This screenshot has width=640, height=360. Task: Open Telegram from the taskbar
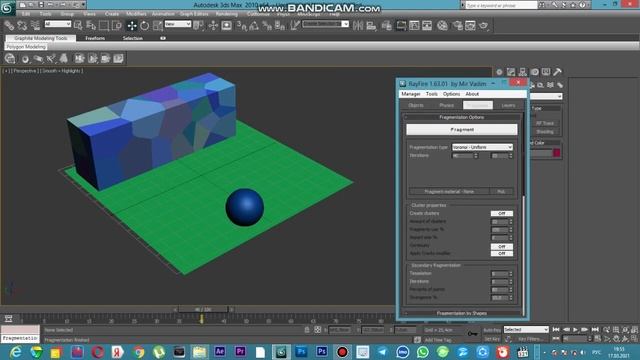[x=382, y=351]
